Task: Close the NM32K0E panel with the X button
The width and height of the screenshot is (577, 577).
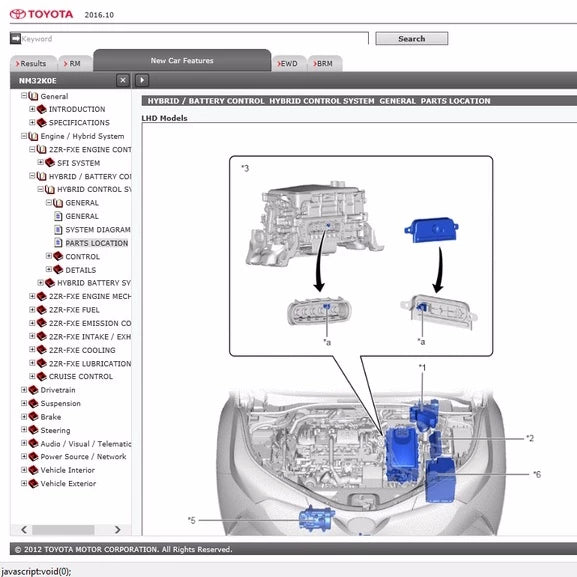Action: pos(123,80)
